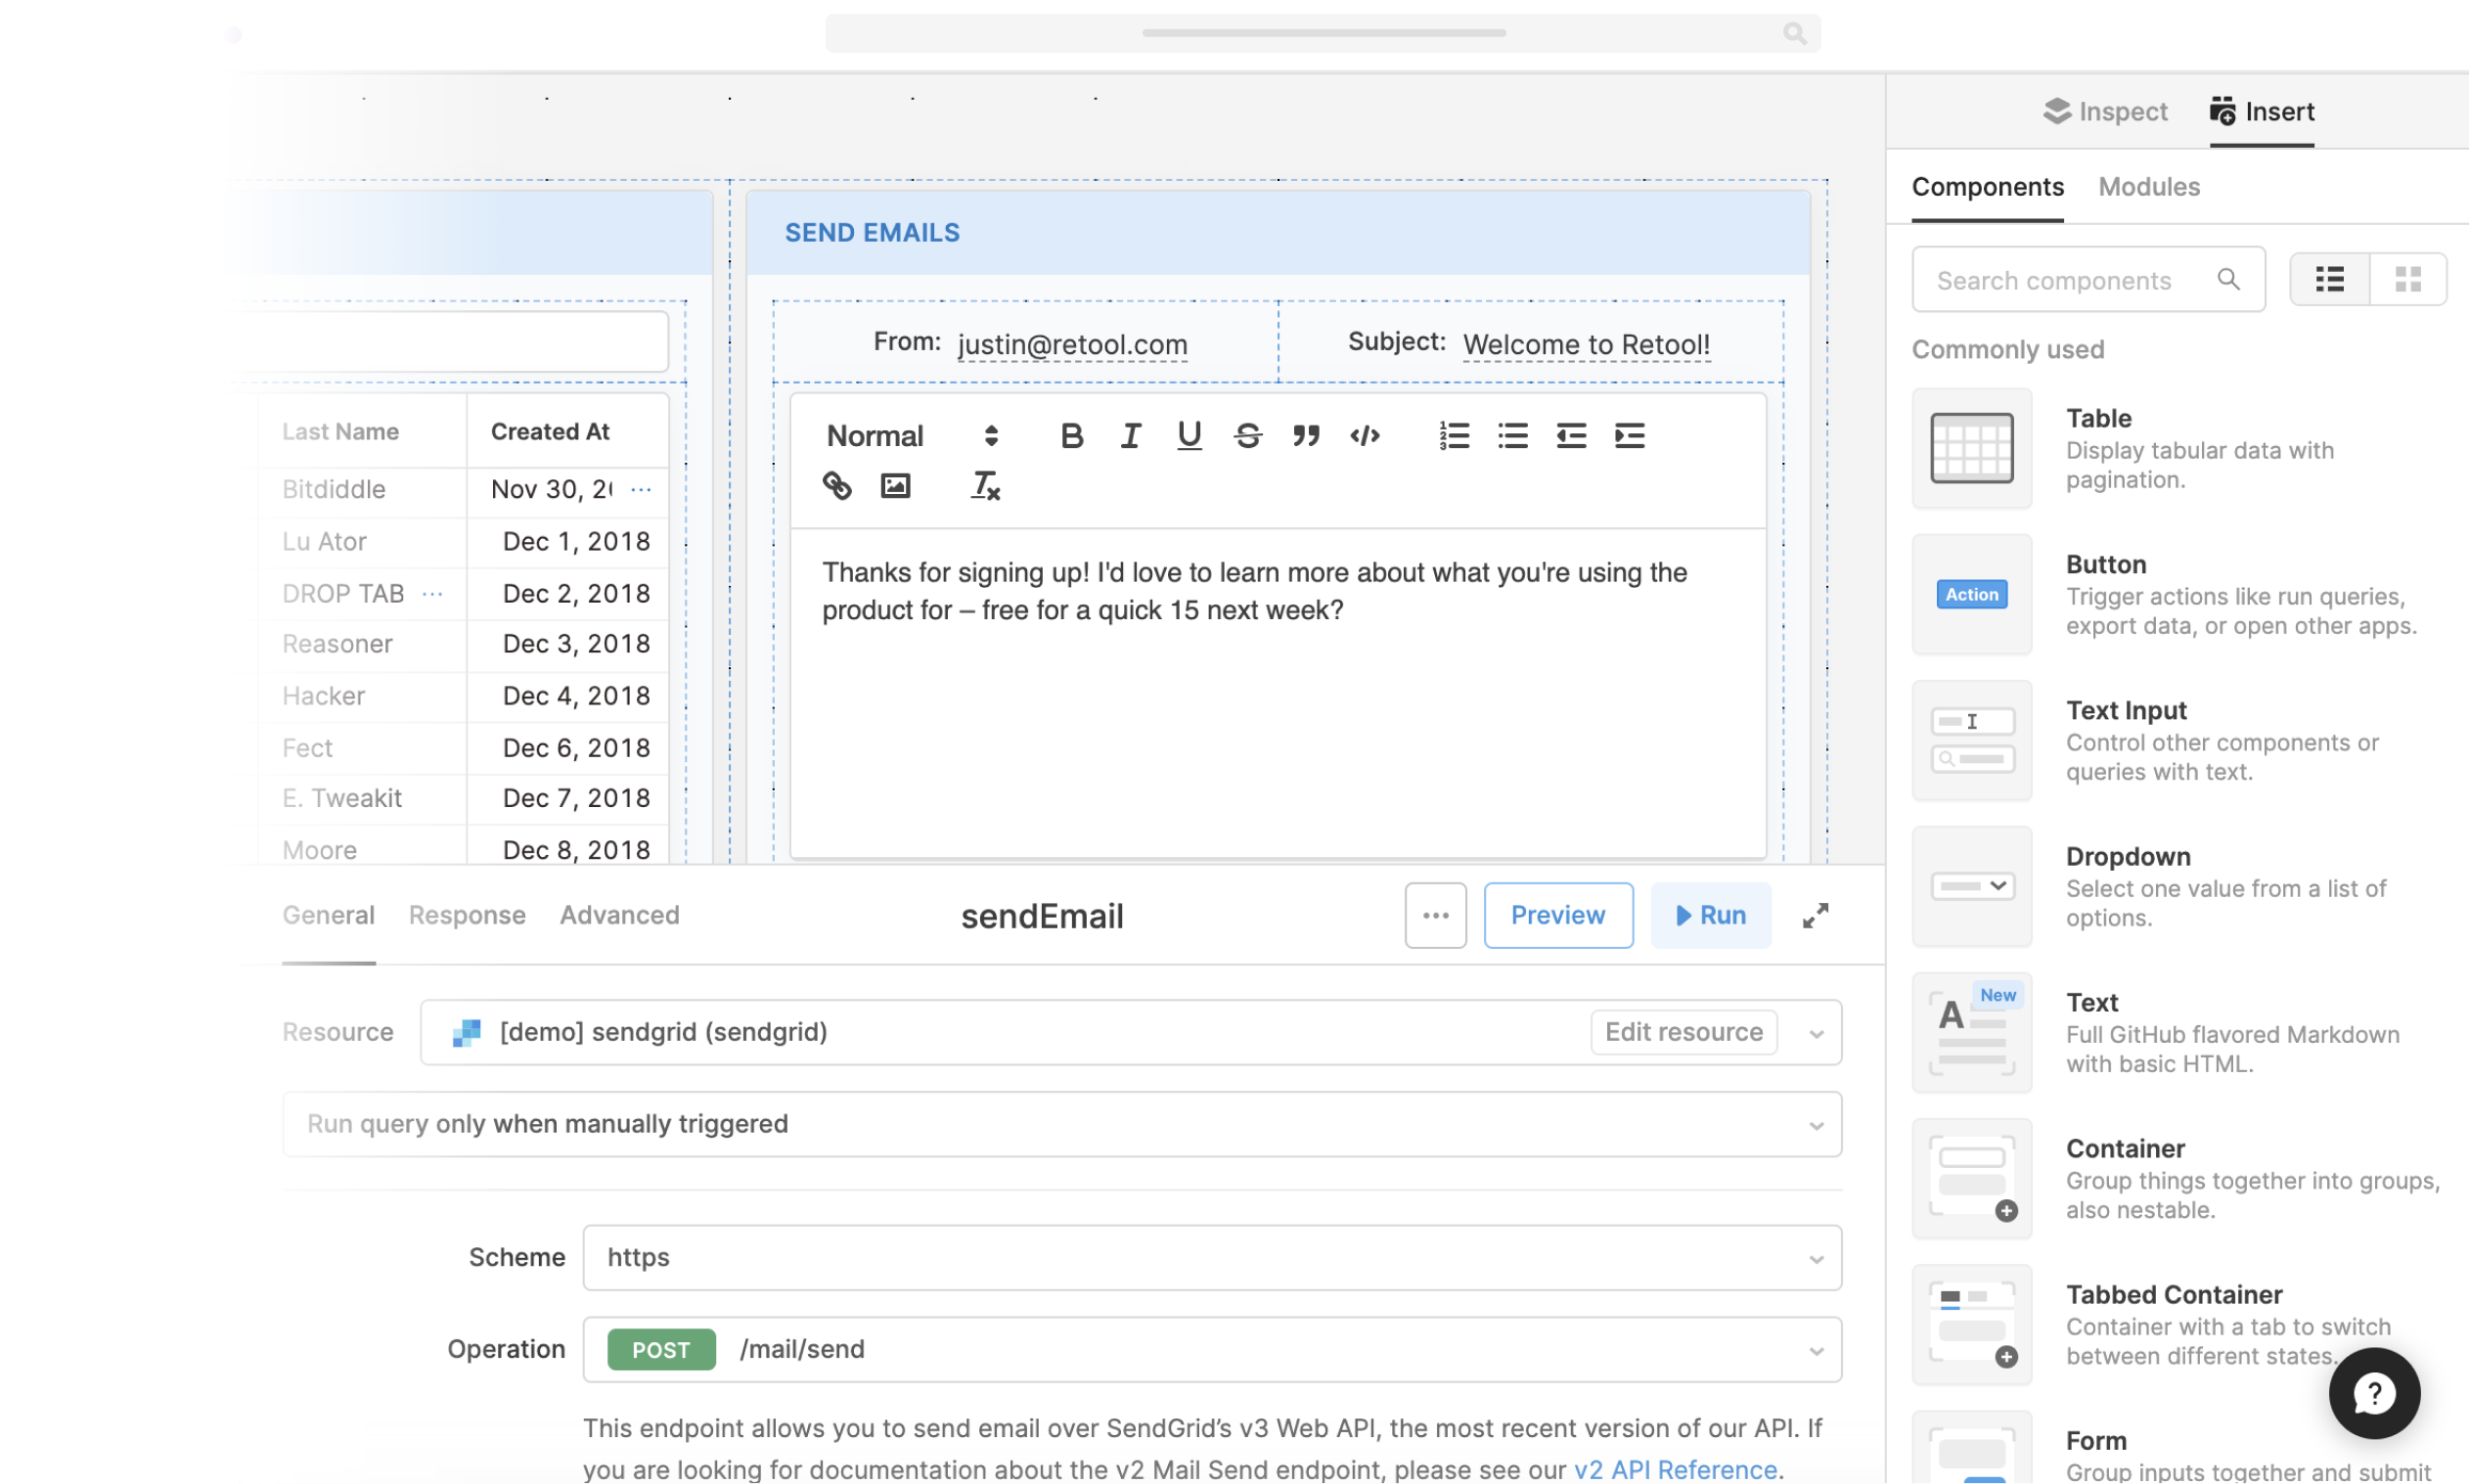Open the v2 API Reference link
The width and height of the screenshot is (2469, 1484).
click(x=1674, y=1469)
